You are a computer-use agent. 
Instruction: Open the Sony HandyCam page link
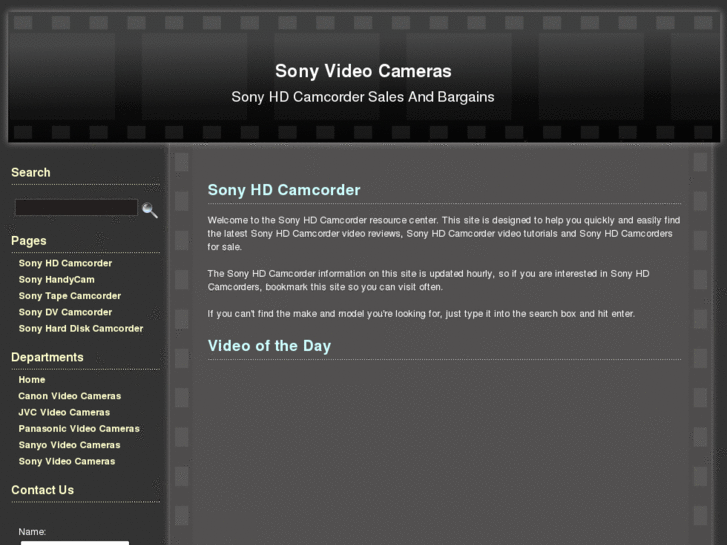(x=57, y=279)
